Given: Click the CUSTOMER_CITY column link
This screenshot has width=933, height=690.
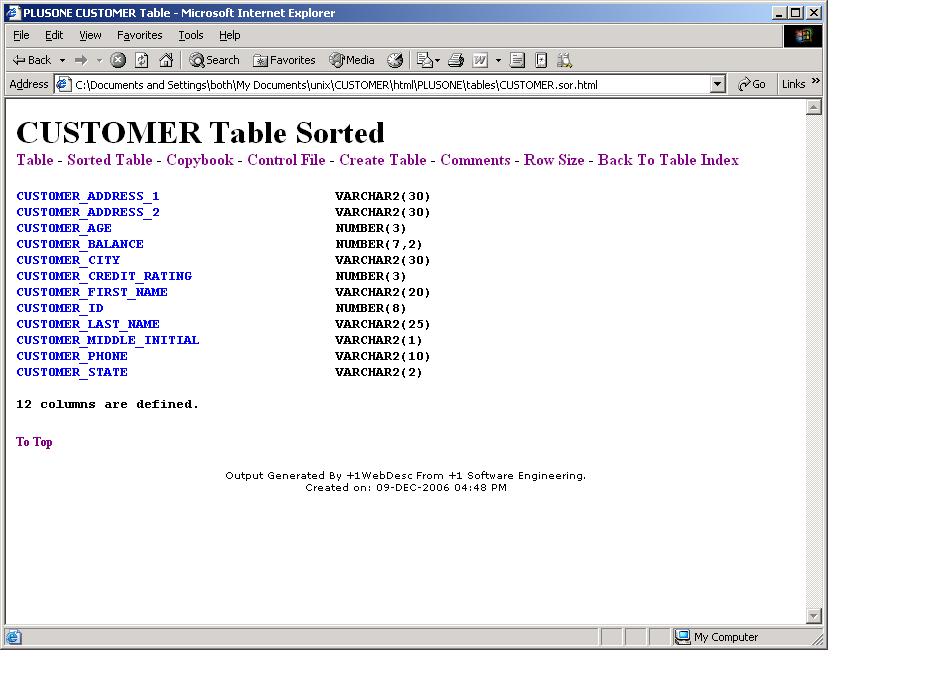Looking at the screenshot, I should 68,261.
